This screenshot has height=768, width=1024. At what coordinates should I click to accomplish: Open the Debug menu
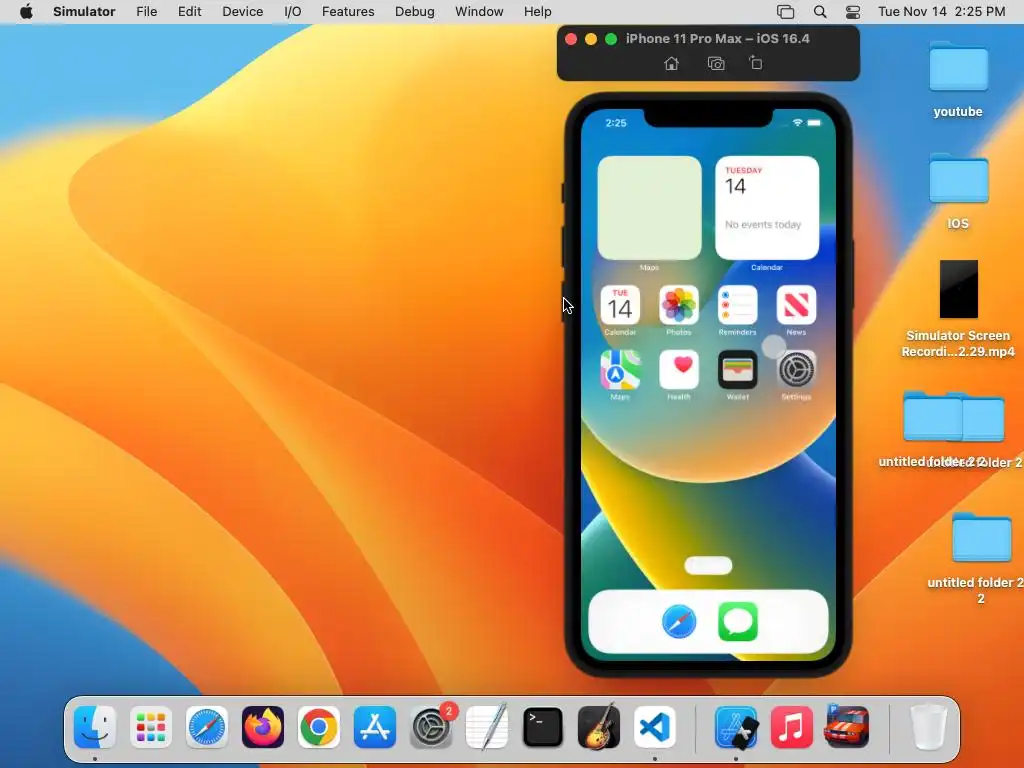pyautogui.click(x=415, y=12)
